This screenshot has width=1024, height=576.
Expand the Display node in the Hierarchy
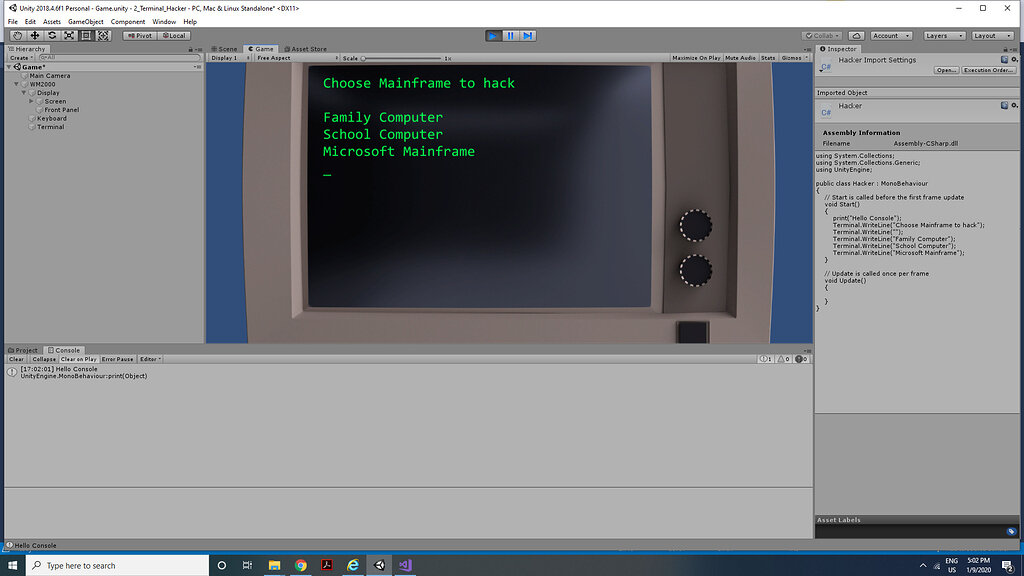click(26, 92)
